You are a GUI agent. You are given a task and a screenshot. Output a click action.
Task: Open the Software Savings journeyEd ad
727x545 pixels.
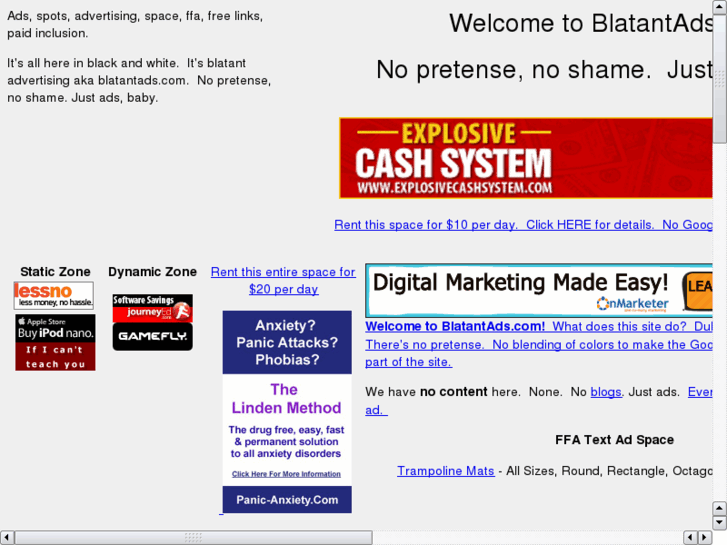coord(153,308)
